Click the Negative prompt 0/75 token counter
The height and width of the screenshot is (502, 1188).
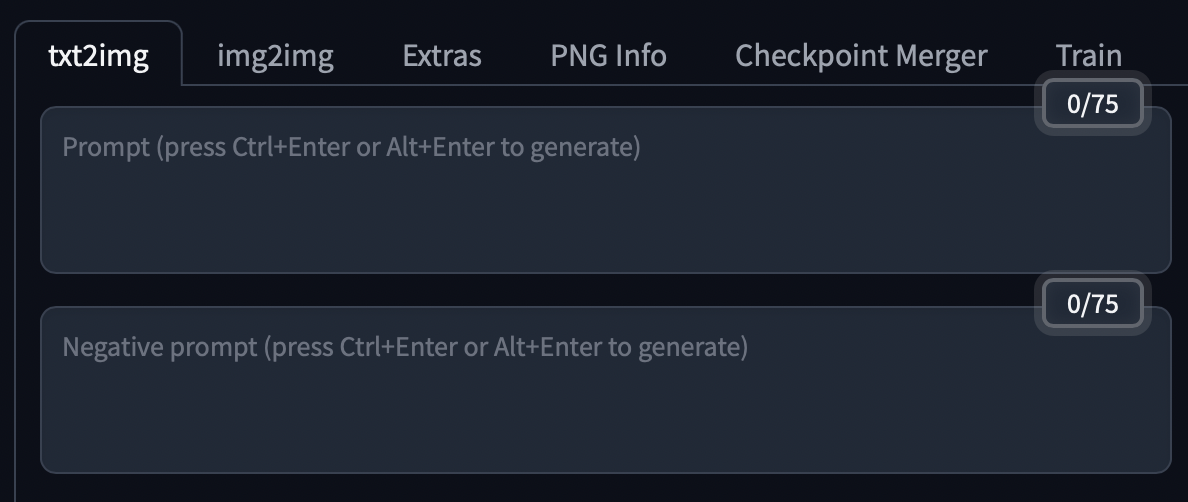1092,304
